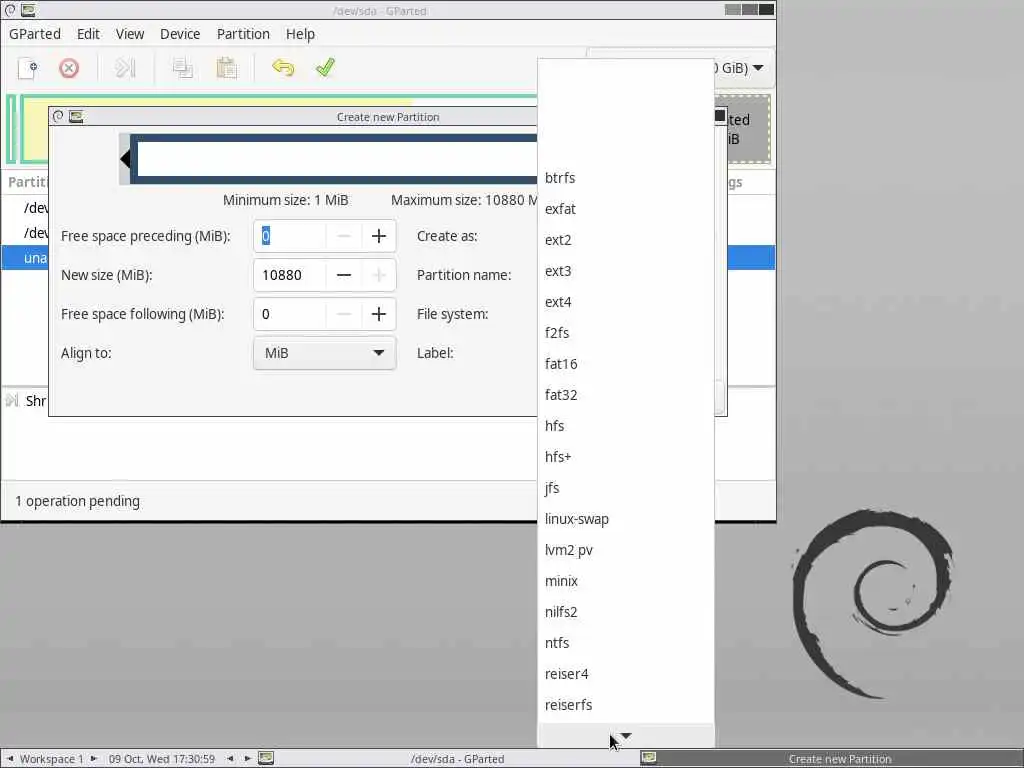Click the scroll-down arrow below the file system list
Image resolution: width=1024 pixels, height=768 pixels.
point(626,735)
